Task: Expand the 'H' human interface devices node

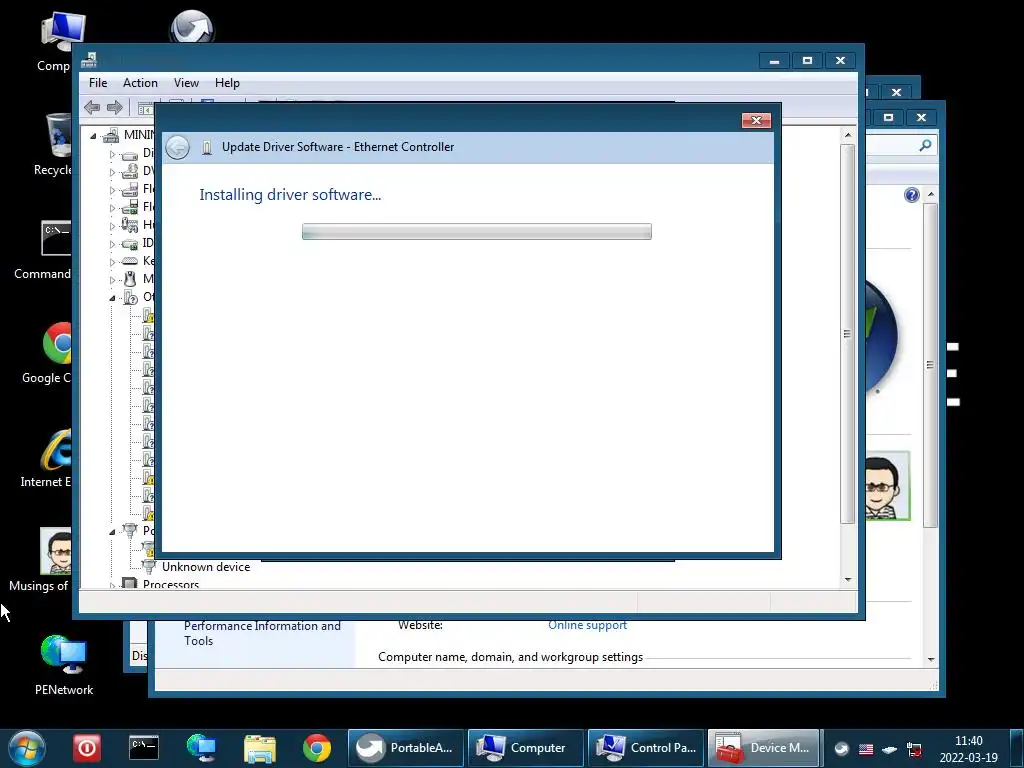Action: coord(112,226)
